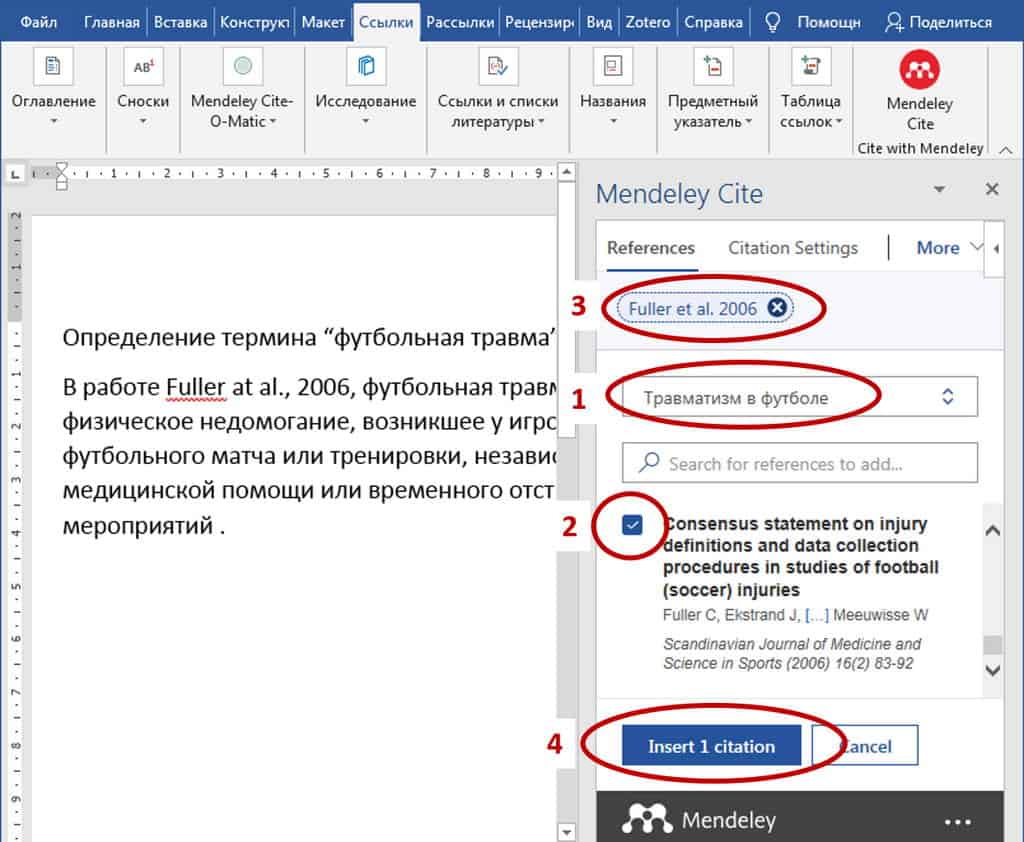Expand the Названия dropdown arrow
This screenshot has width=1024, height=842.
click(x=613, y=121)
